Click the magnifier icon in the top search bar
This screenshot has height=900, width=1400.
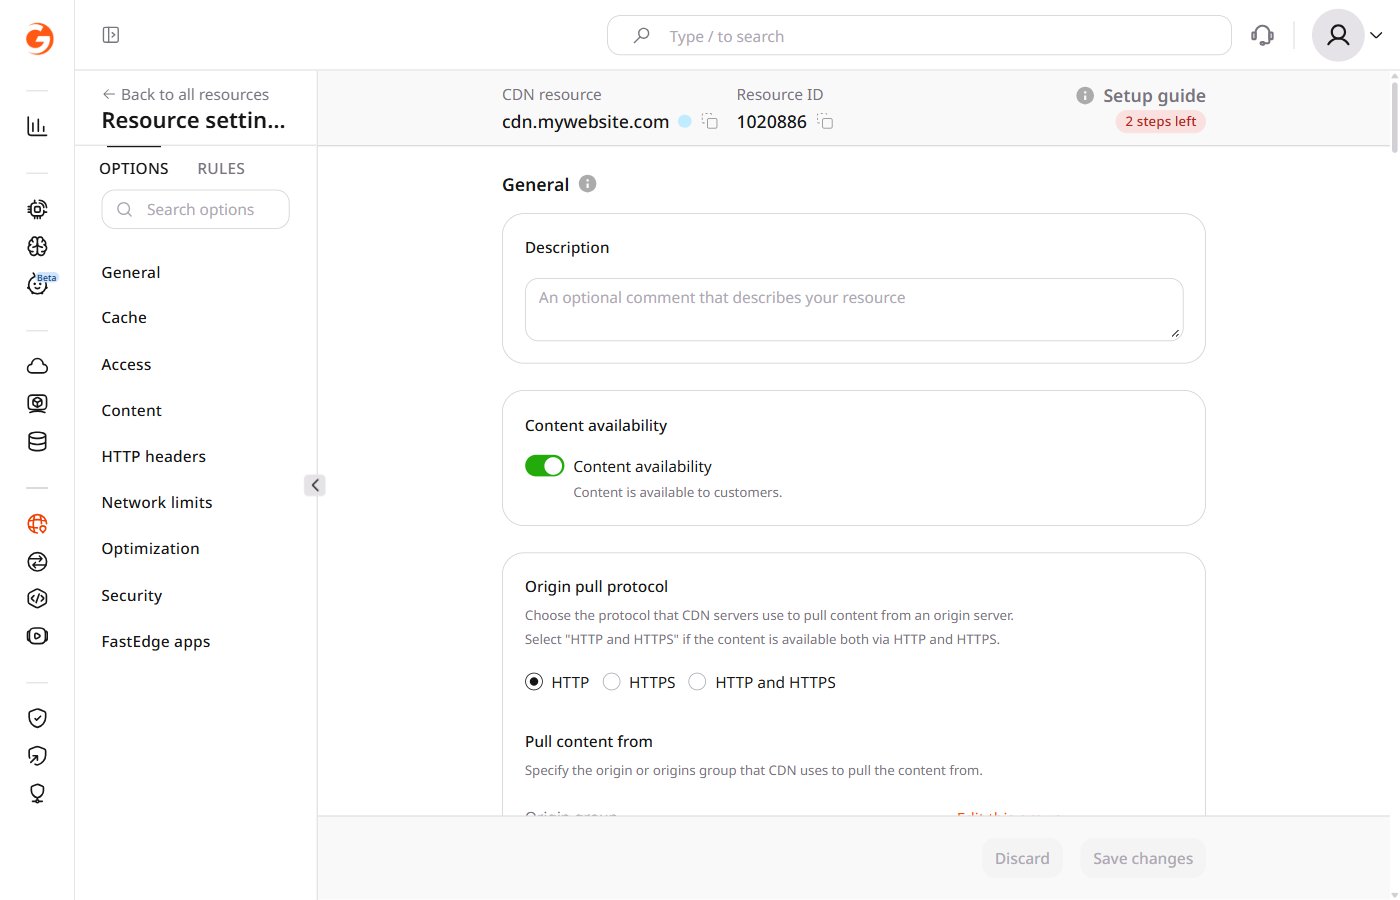(642, 35)
